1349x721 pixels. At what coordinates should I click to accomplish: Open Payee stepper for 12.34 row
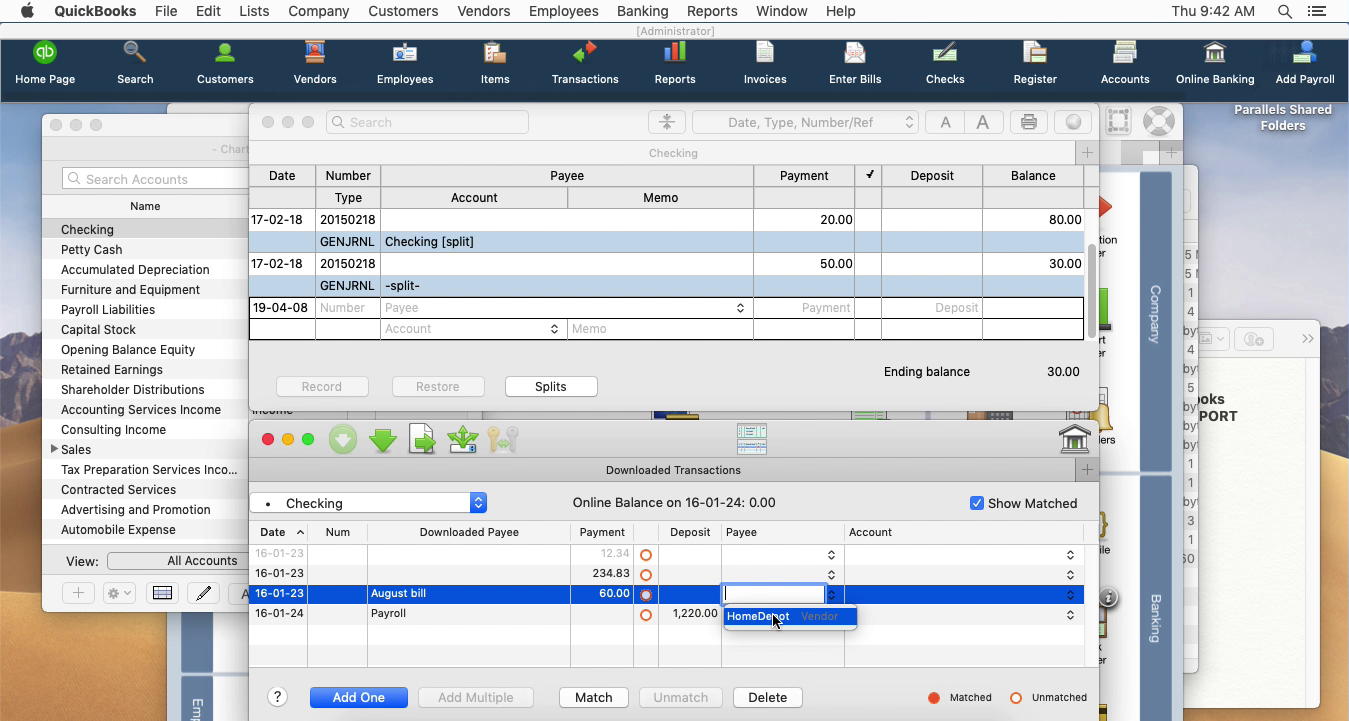831,555
